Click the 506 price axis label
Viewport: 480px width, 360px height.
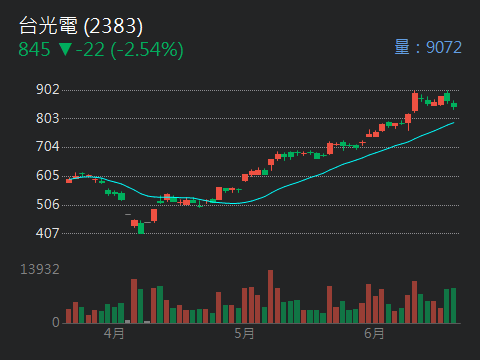[x=48, y=204]
